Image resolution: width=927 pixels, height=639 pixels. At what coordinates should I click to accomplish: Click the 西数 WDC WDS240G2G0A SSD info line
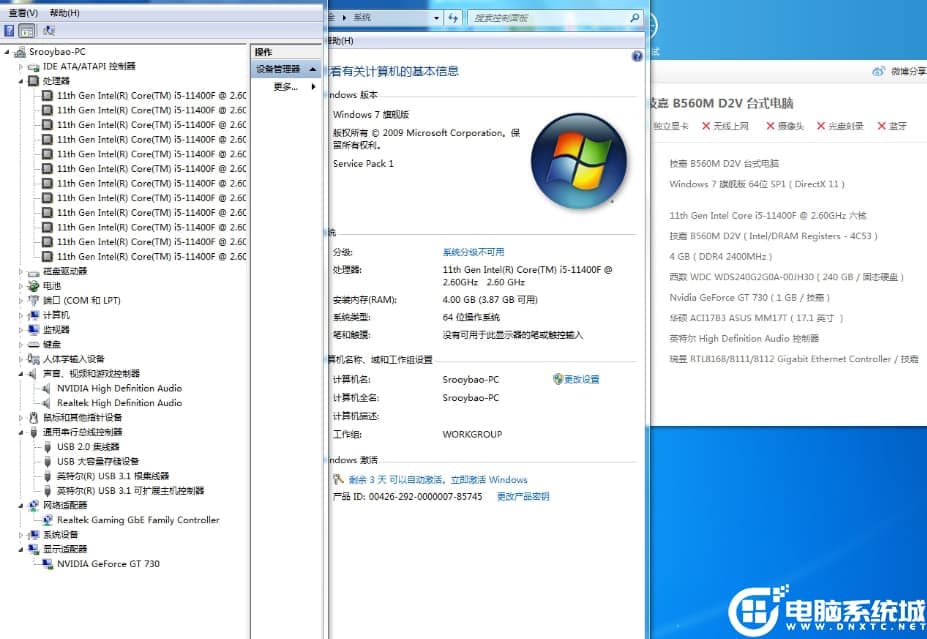click(x=786, y=277)
